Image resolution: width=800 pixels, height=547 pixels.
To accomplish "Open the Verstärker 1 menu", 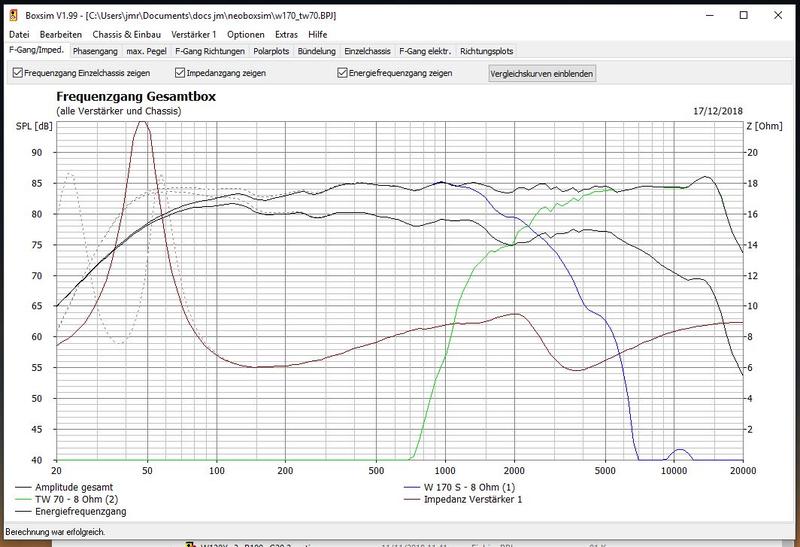I will [x=193, y=34].
